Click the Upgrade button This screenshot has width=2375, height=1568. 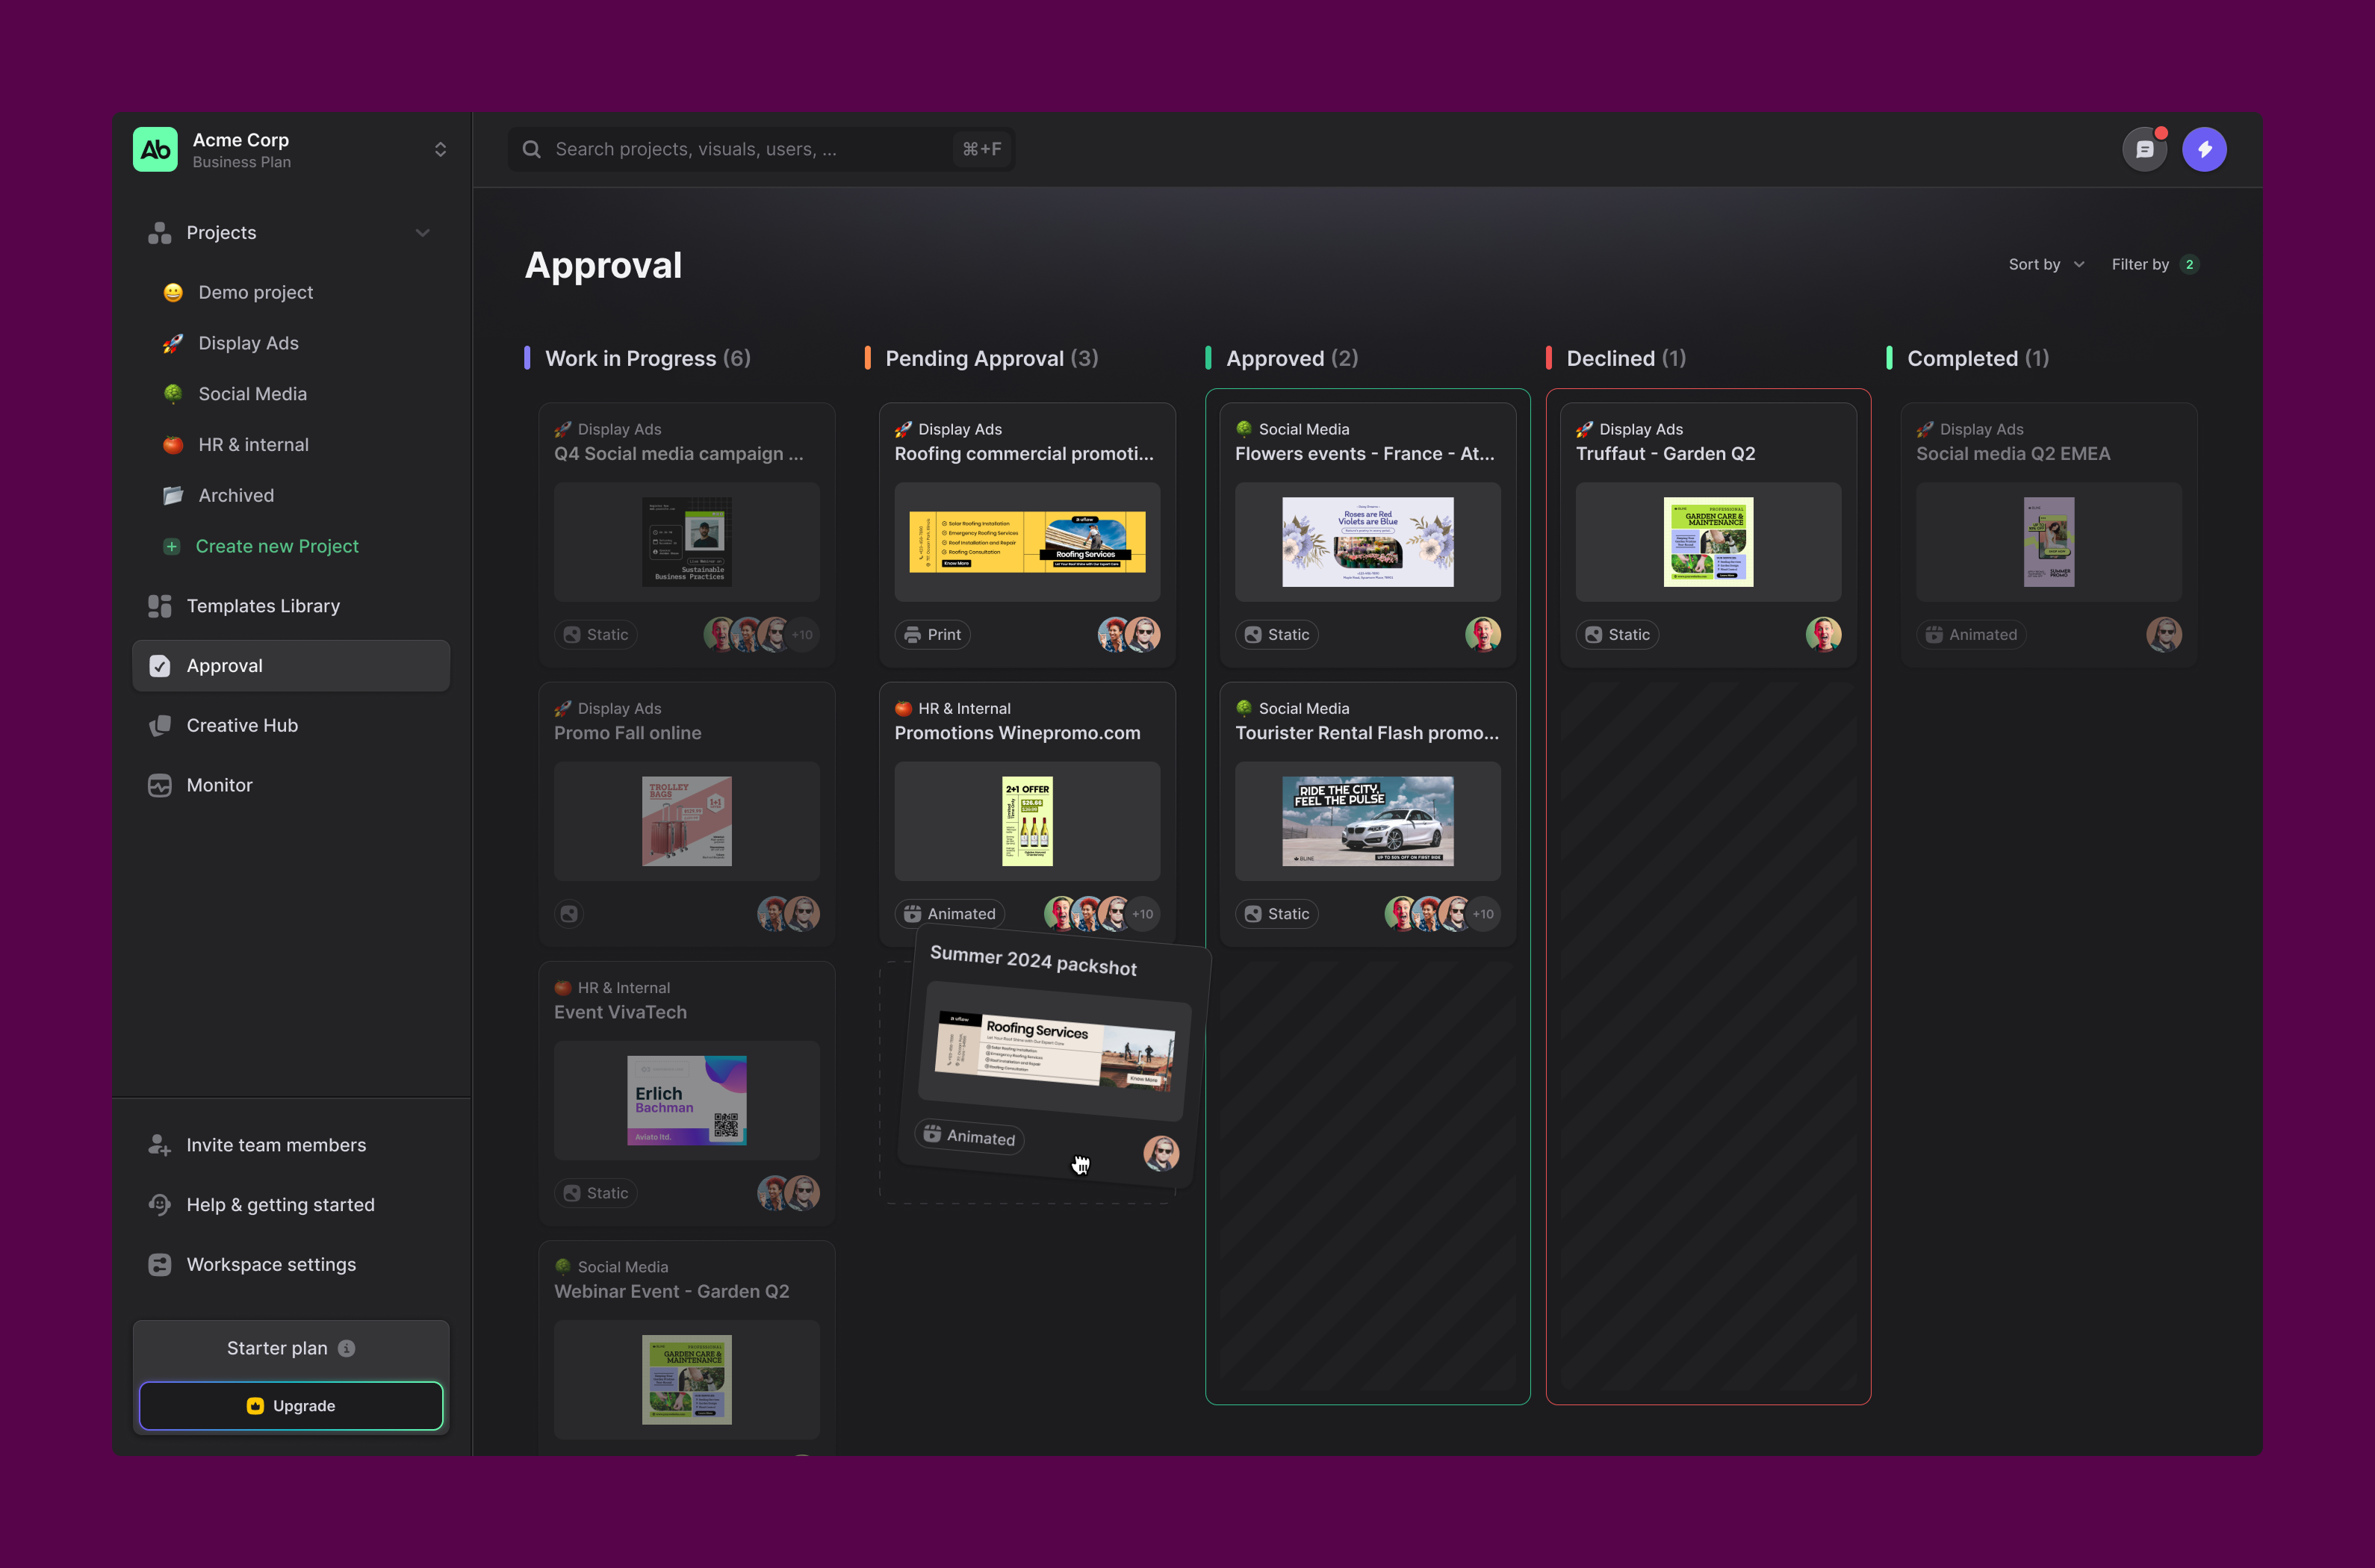click(x=291, y=1405)
